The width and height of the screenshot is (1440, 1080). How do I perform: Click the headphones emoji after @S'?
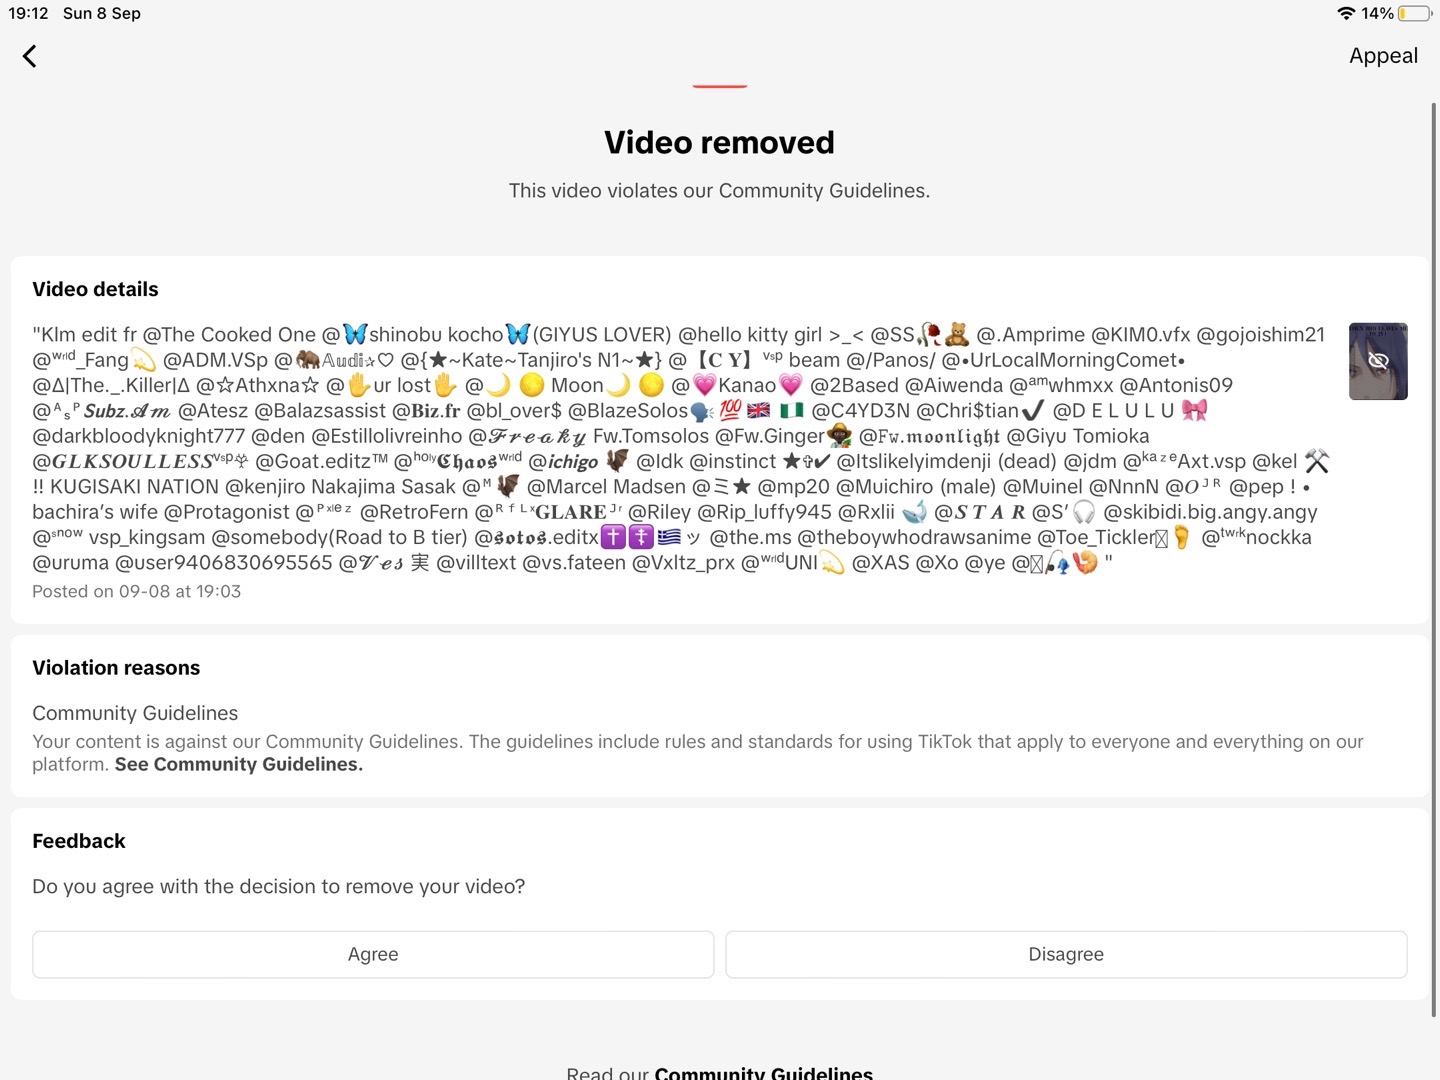1084,512
